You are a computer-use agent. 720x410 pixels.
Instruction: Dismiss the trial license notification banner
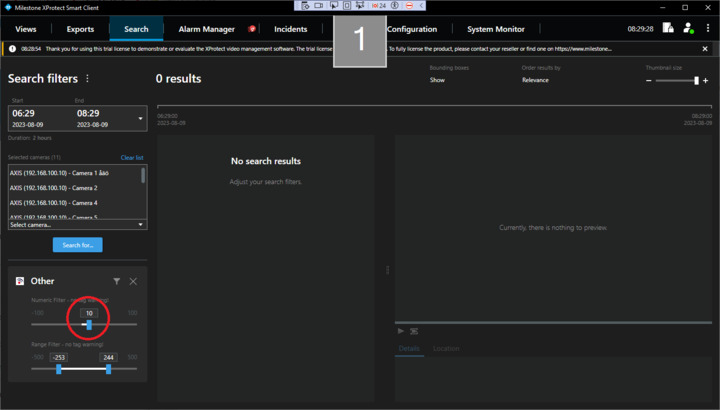[x=704, y=48]
